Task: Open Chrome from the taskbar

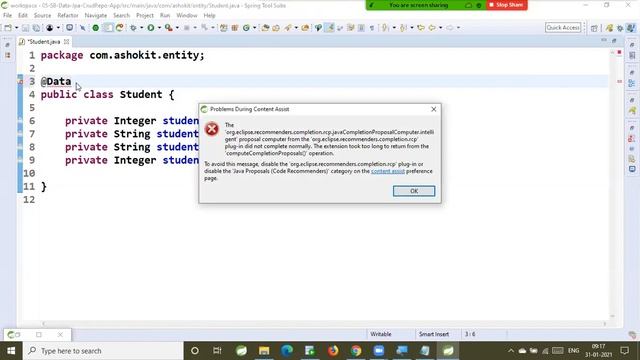Action: [x=356, y=351]
